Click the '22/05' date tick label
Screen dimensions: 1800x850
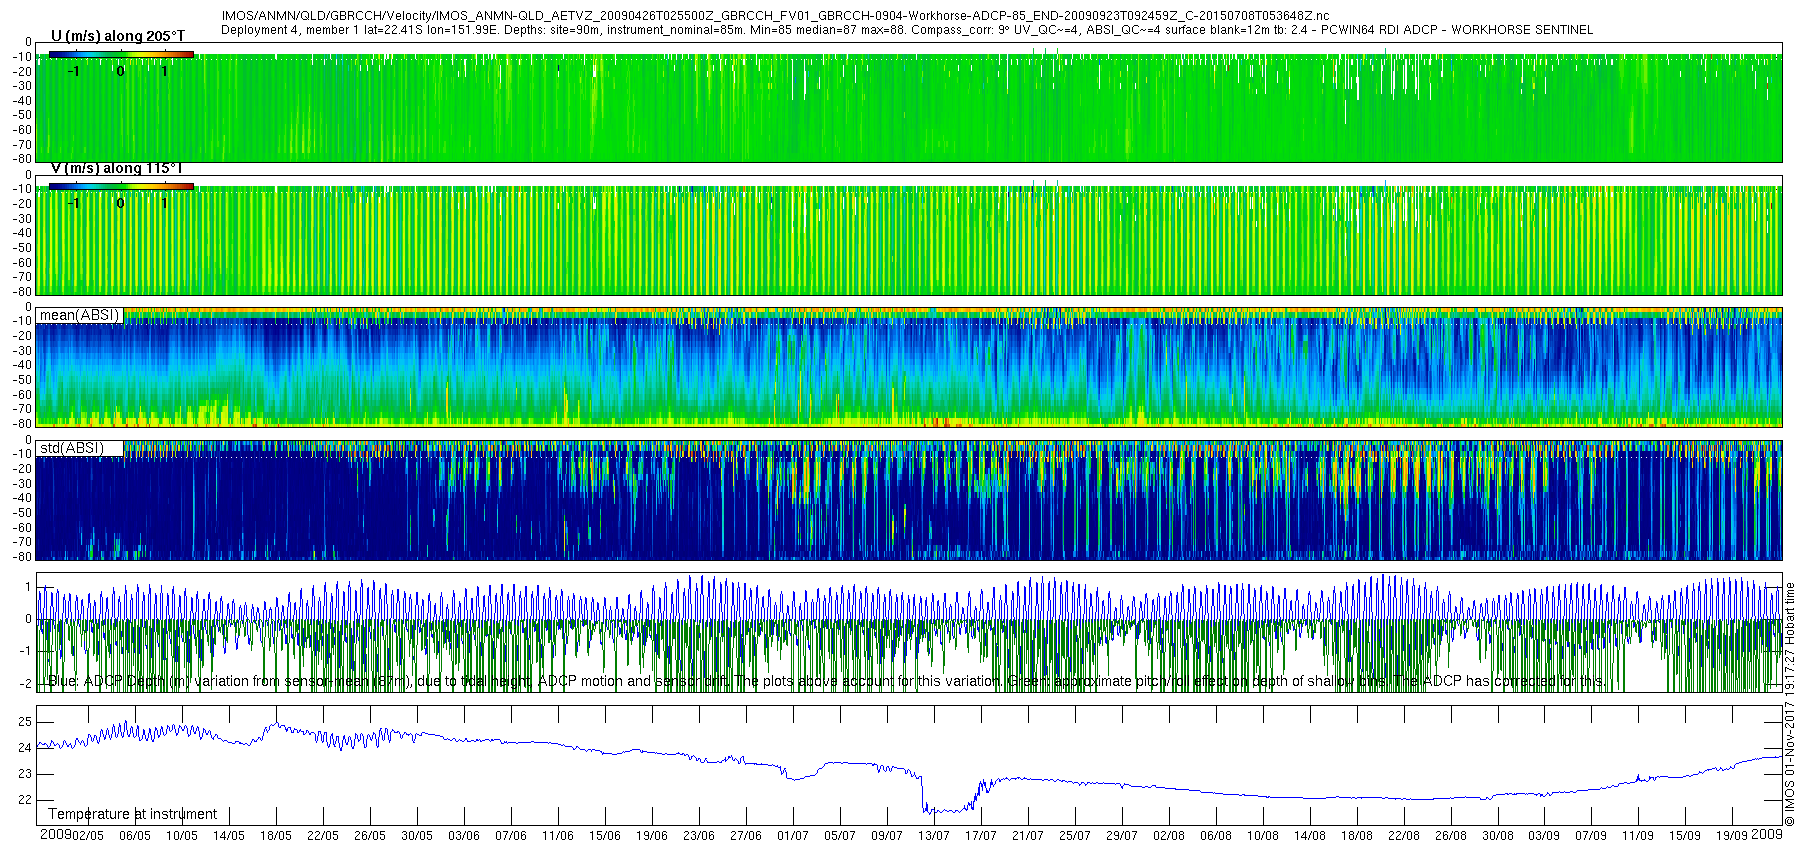(323, 836)
